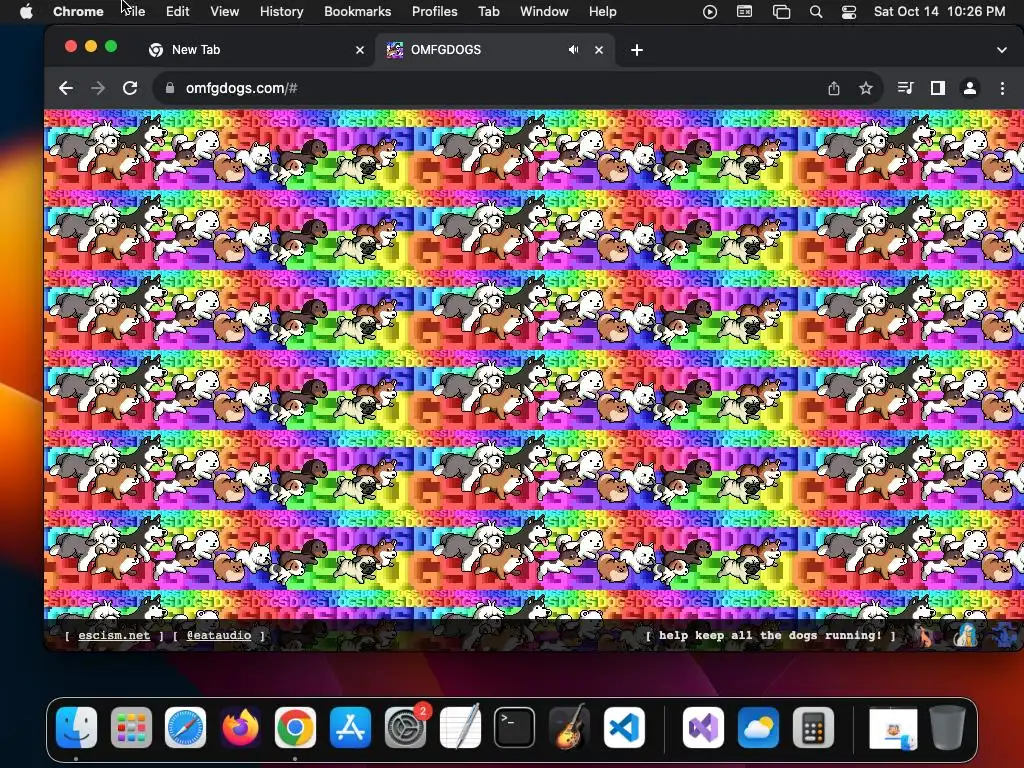The width and height of the screenshot is (1024, 768).
Task: Open Visual Studio Code from the Dock
Action: [624, 727]
